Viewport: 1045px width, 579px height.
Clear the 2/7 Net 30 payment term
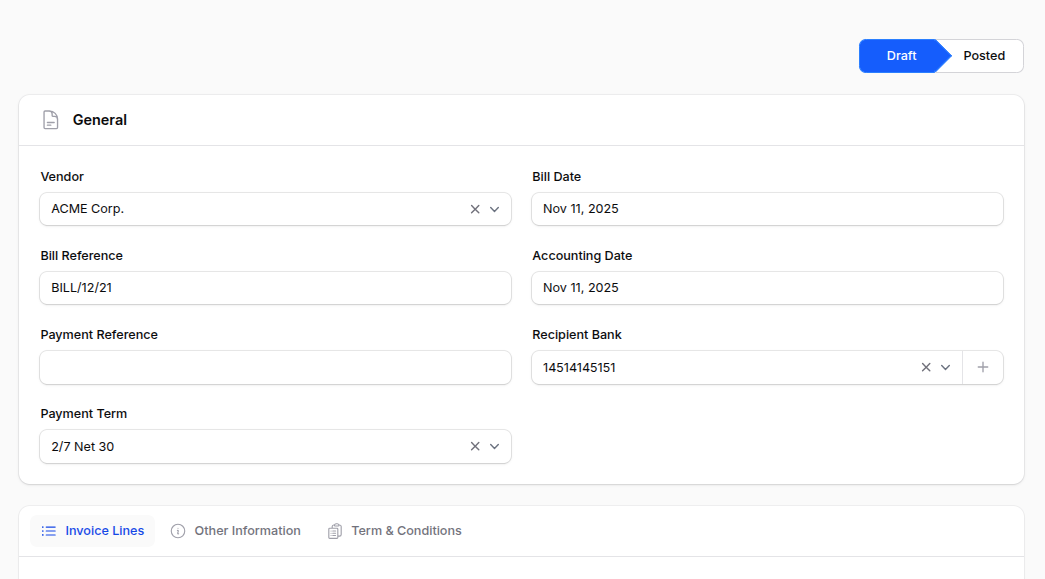(475, 446)
